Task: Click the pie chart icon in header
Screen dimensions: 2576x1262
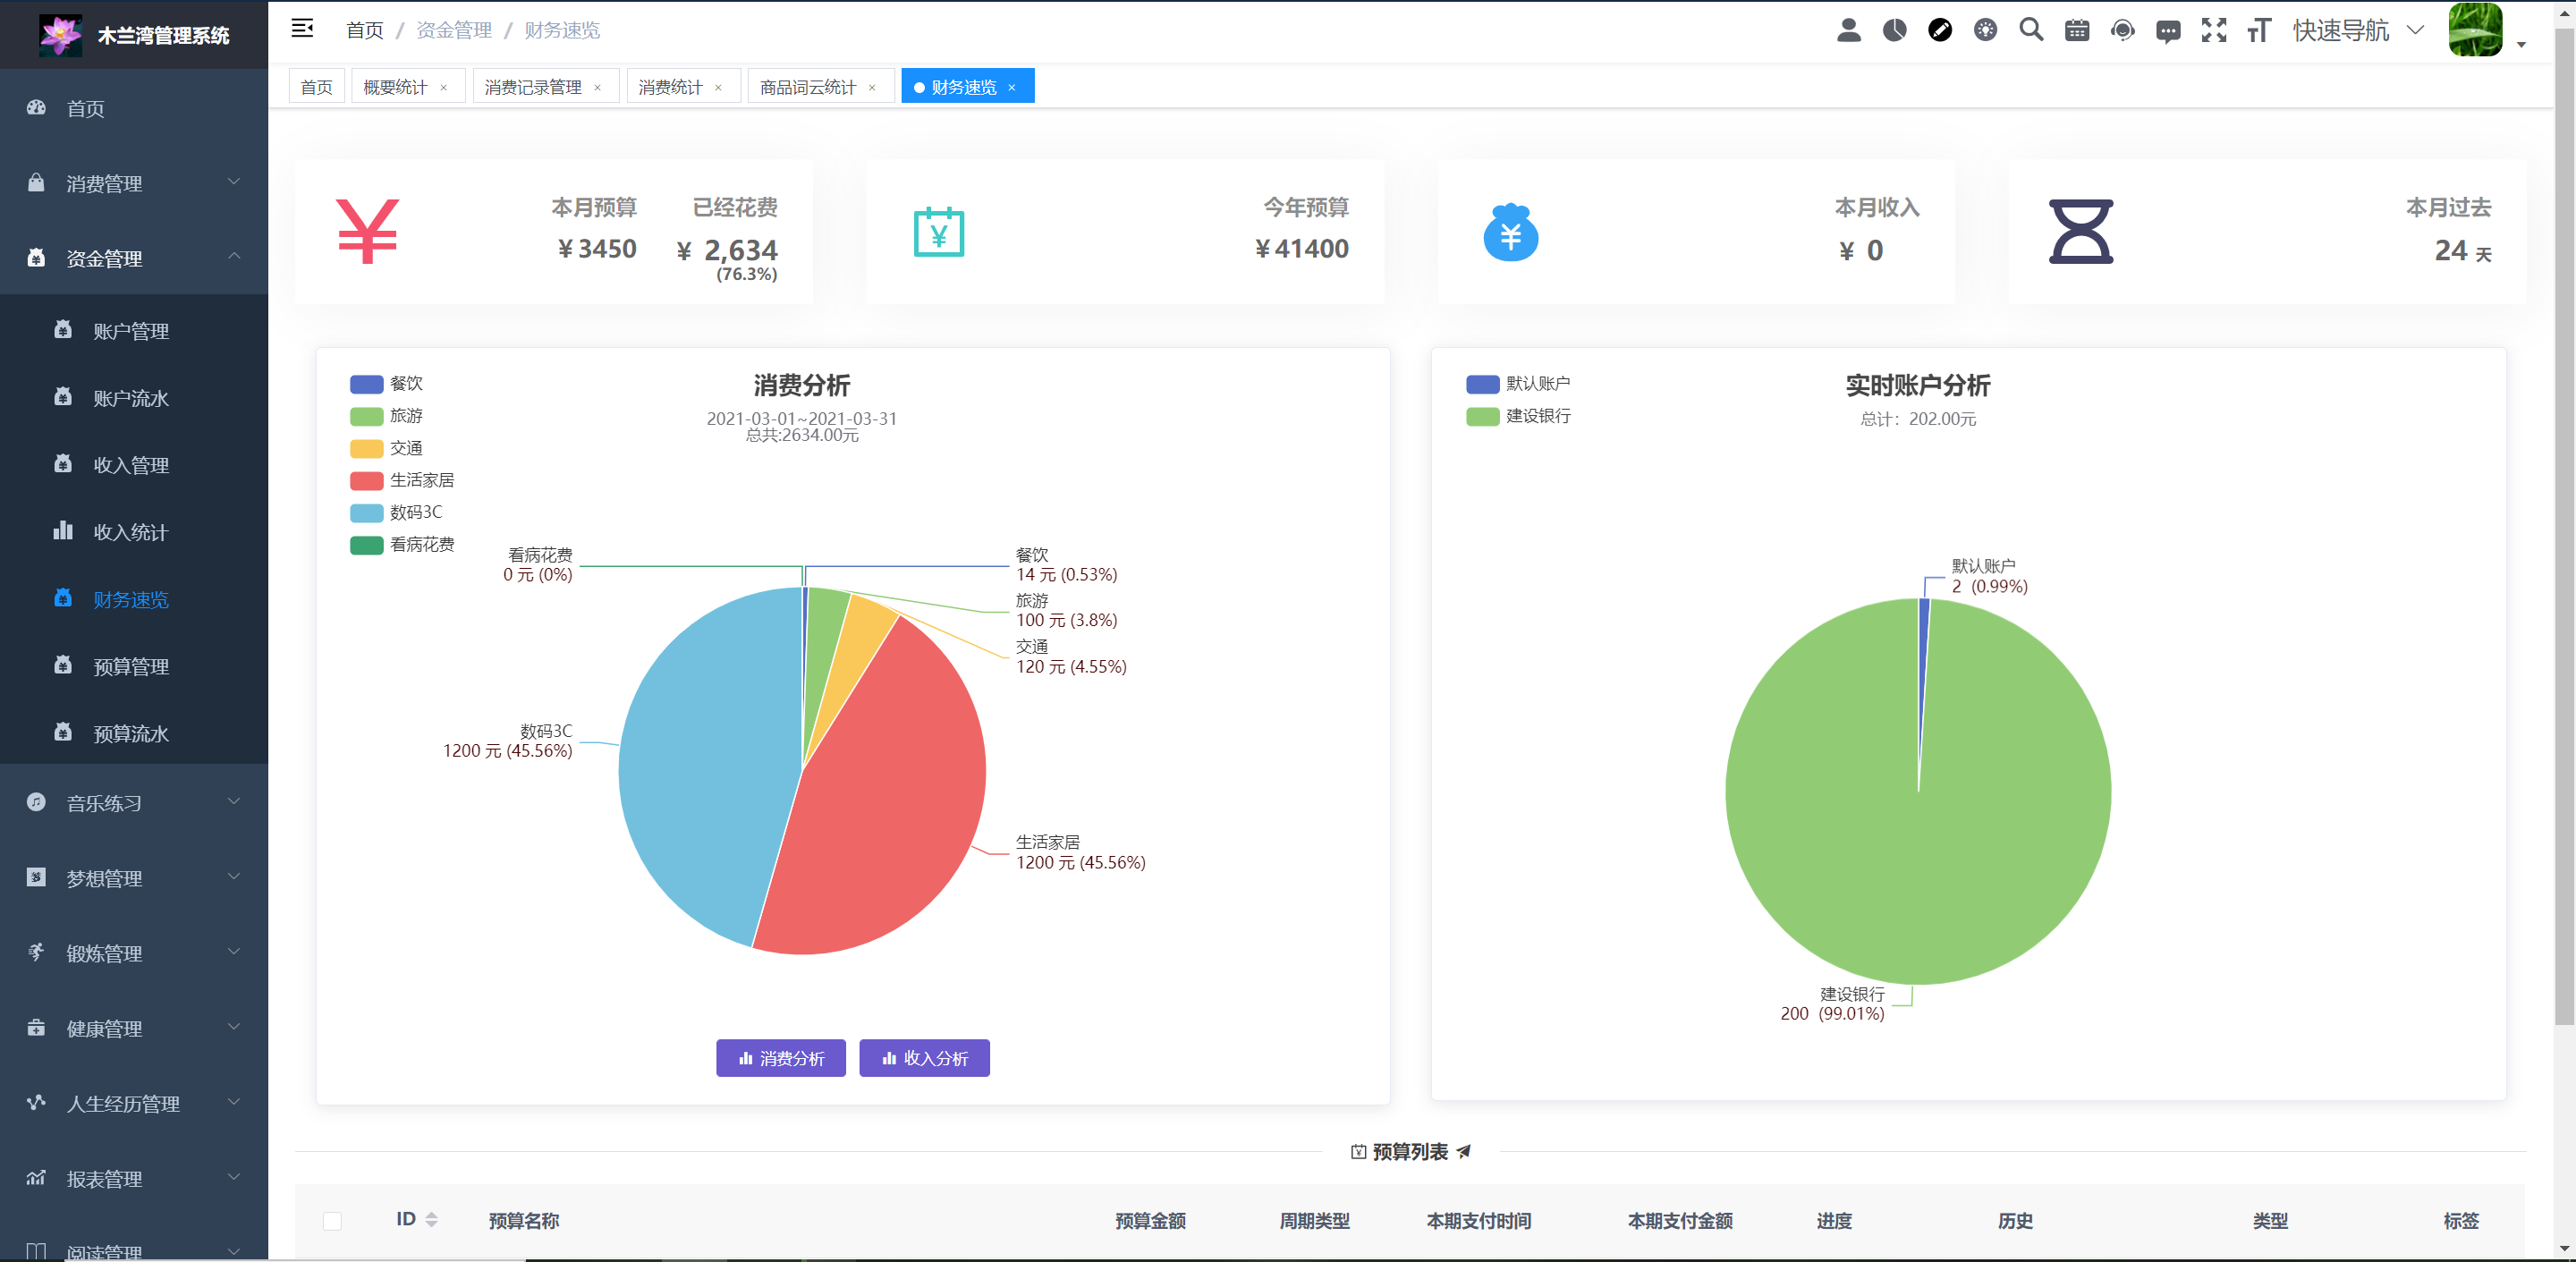Action: [1894, 30]
